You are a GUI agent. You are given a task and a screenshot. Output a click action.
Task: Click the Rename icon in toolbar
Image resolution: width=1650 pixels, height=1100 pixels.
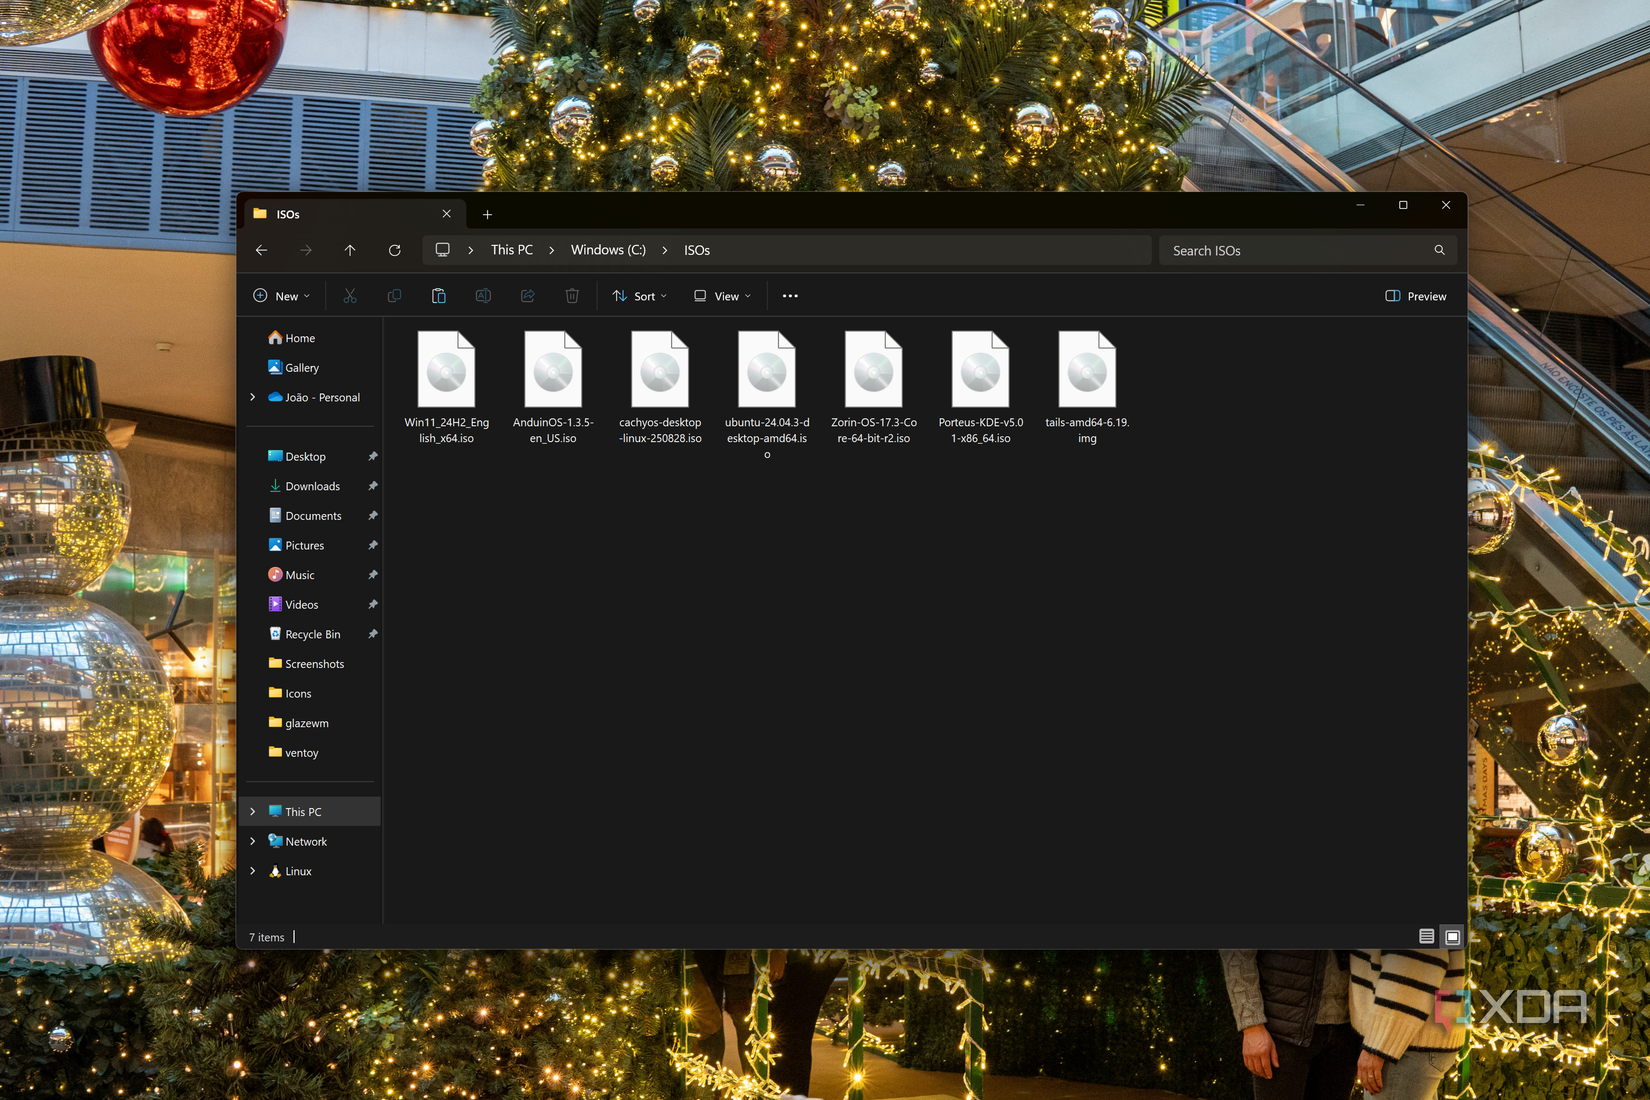[483, 296]
